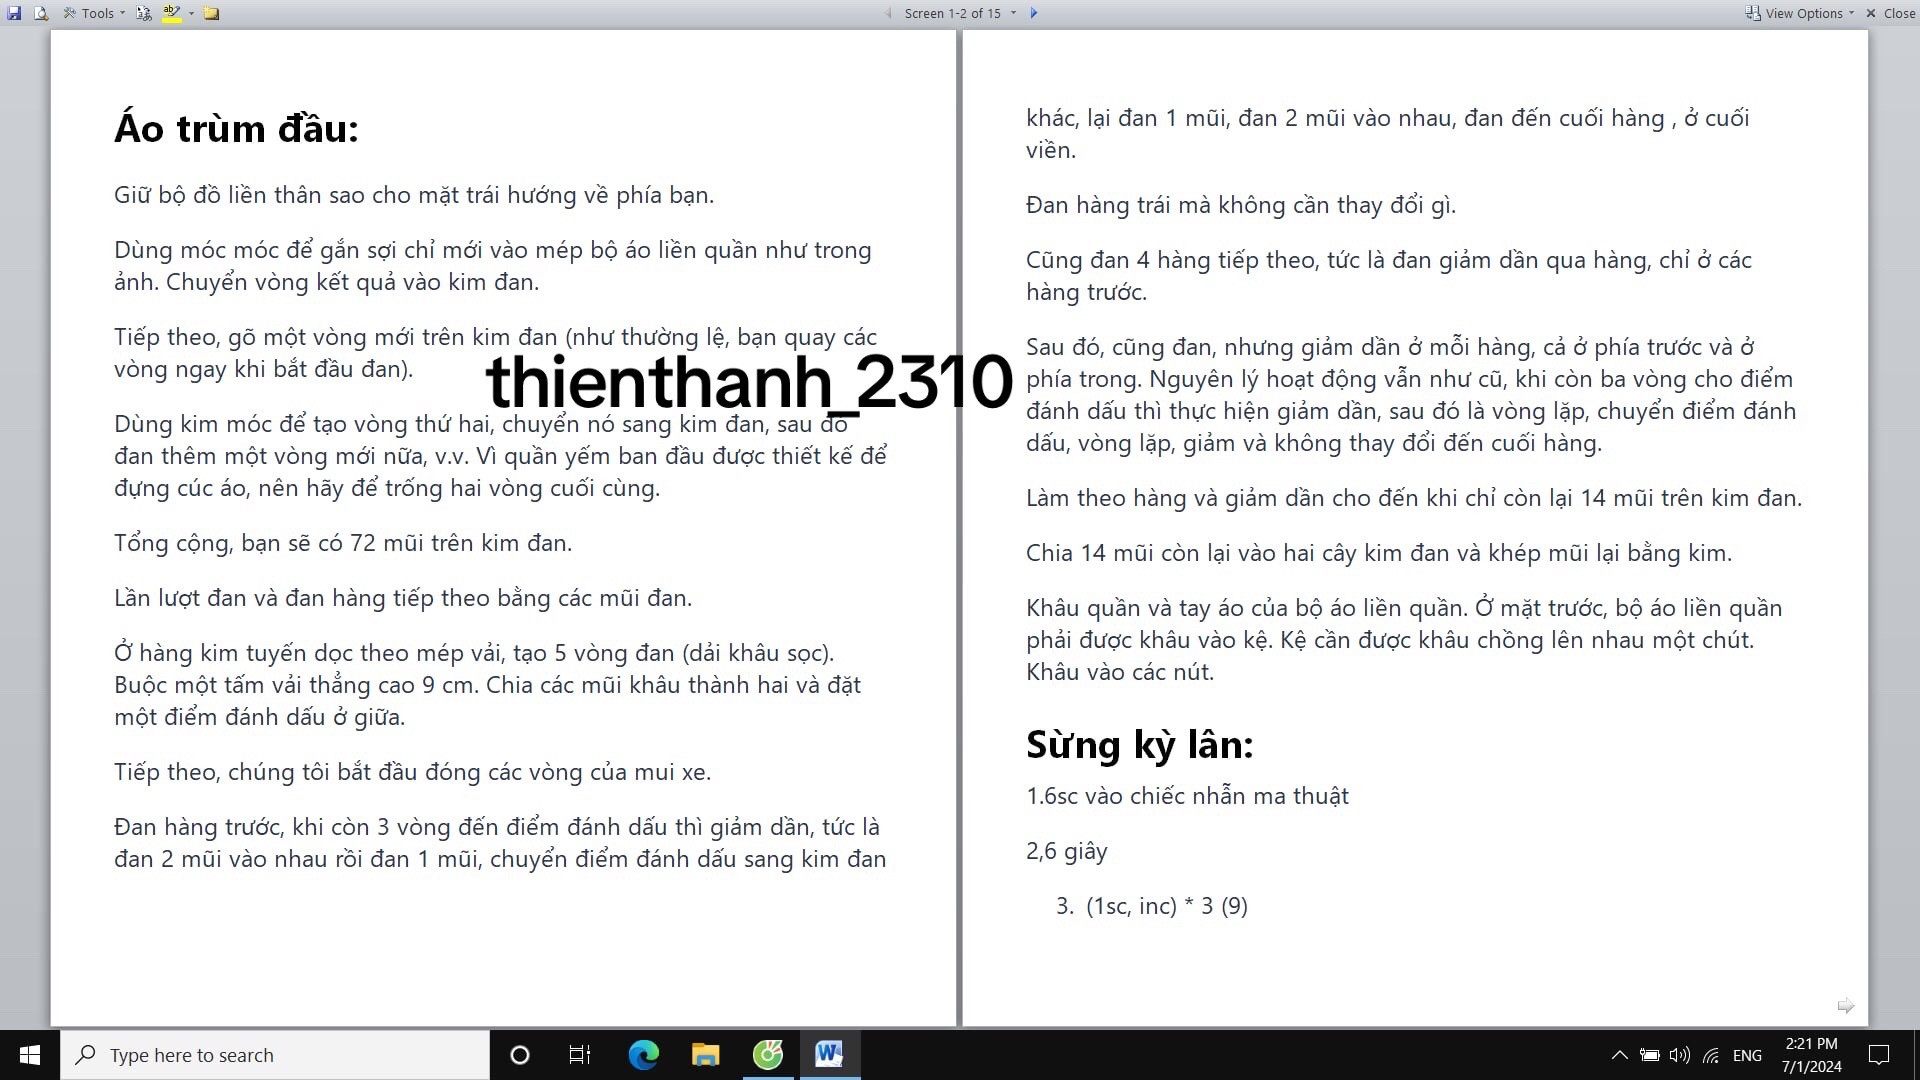The image size is (1920, 1080).
Task: Click the Windows Start button
Action: coord(29,1055)
